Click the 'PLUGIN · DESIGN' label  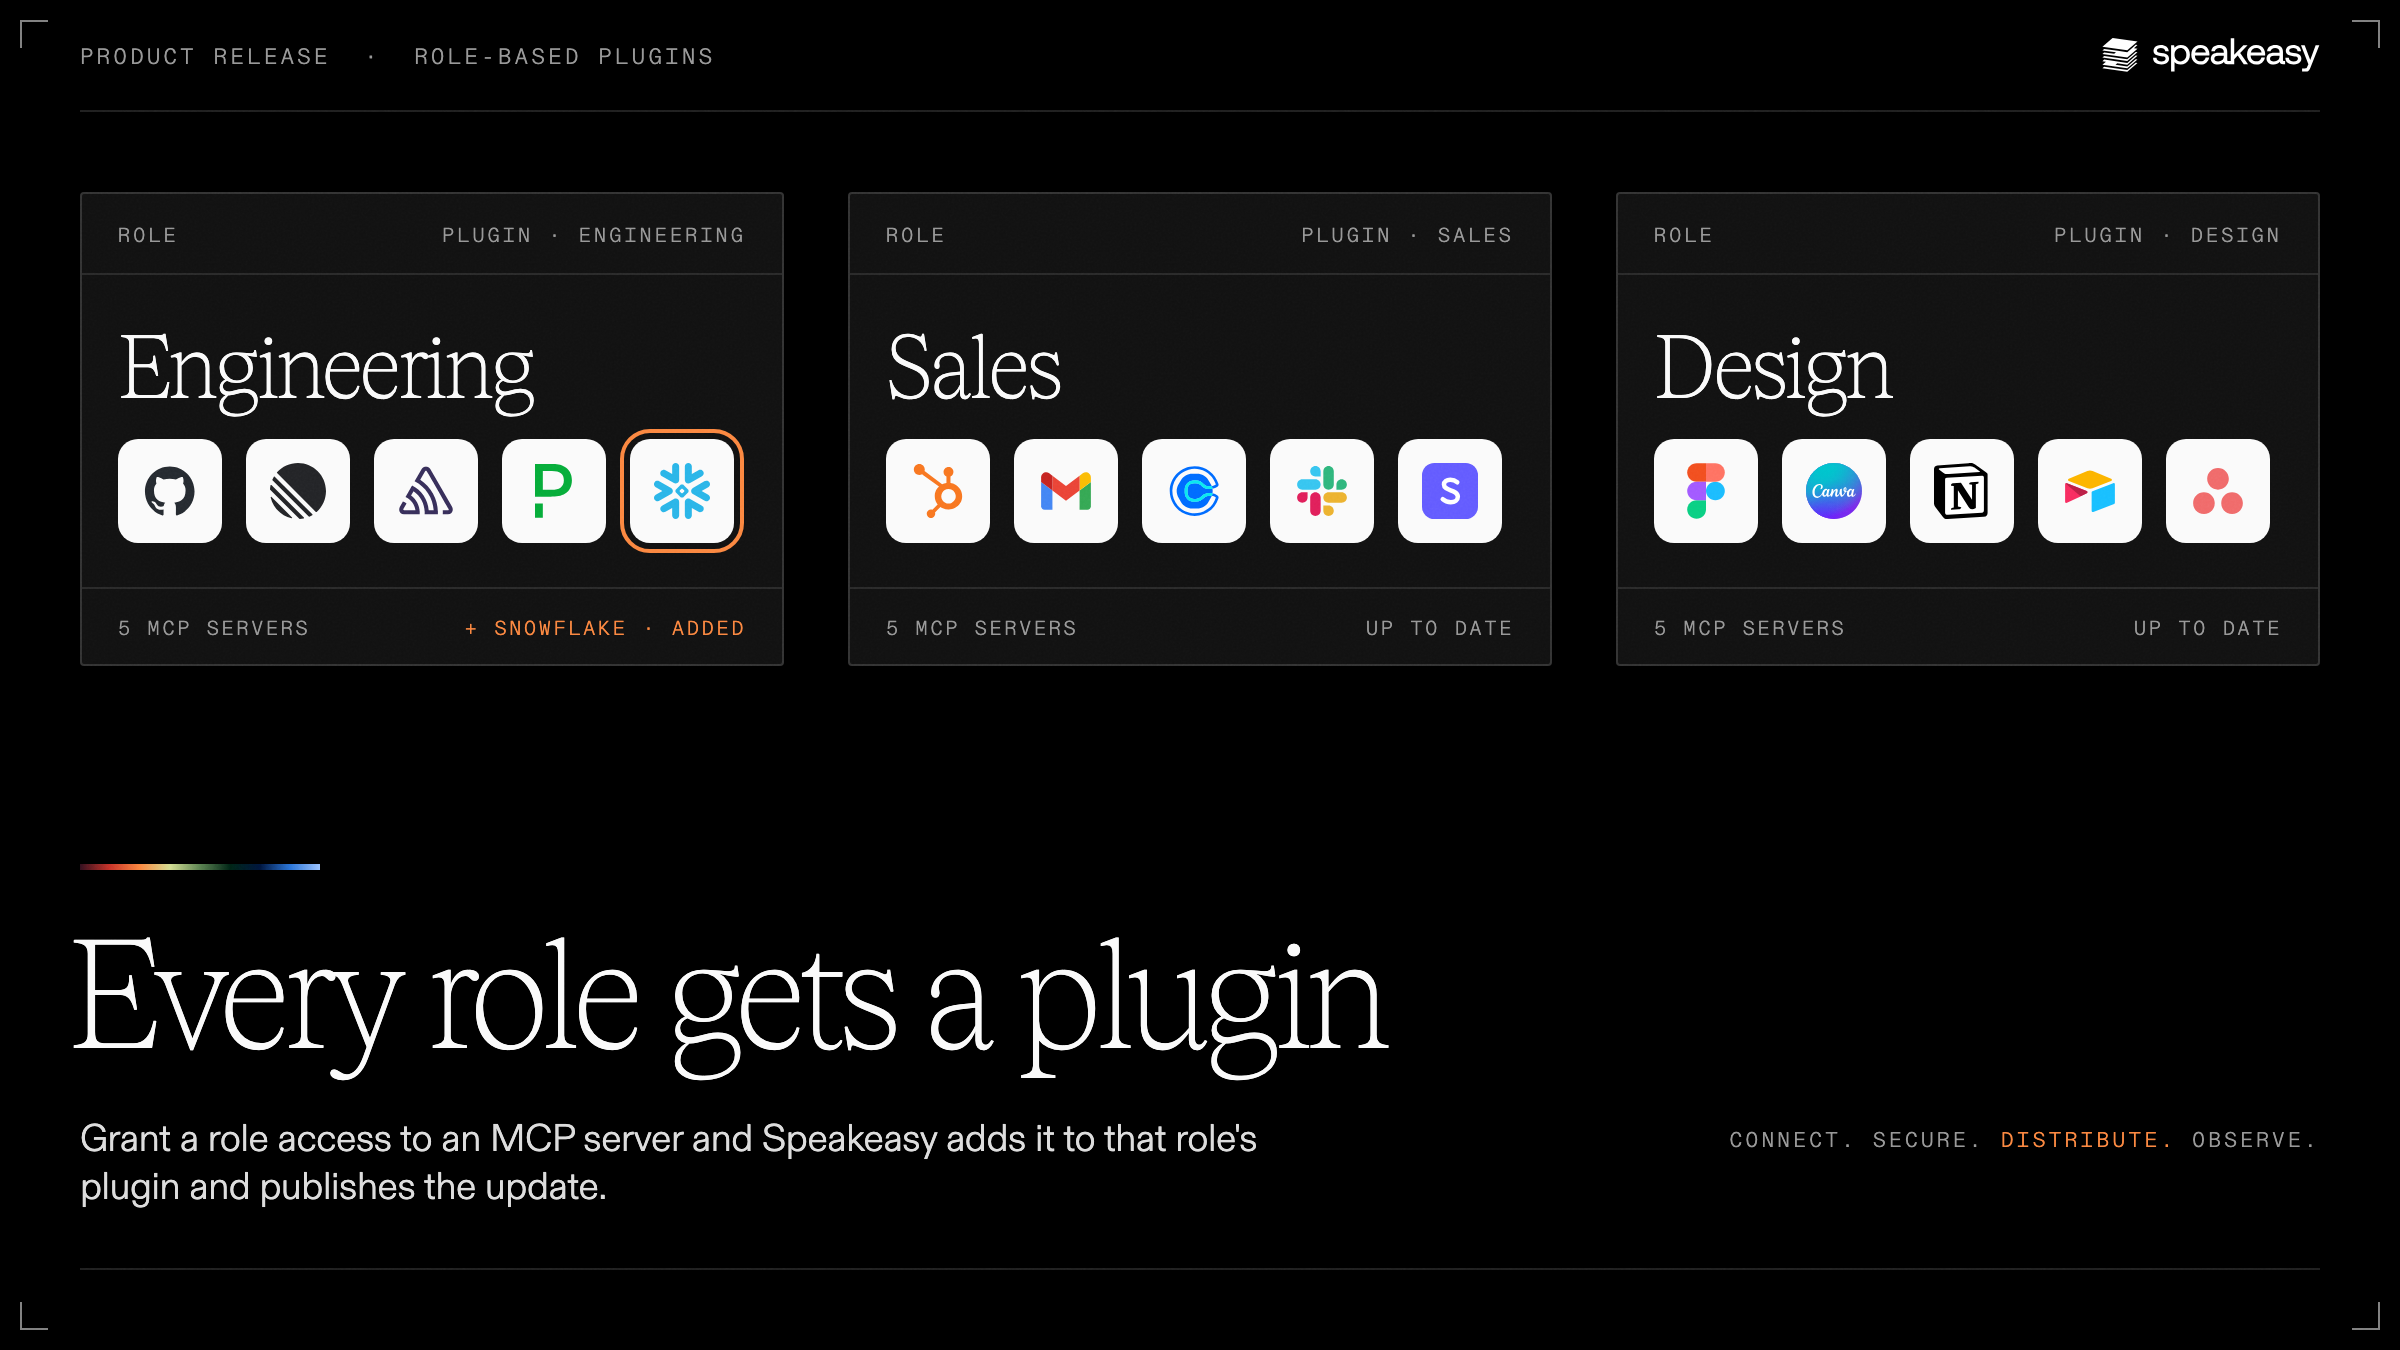[2167, 235]
